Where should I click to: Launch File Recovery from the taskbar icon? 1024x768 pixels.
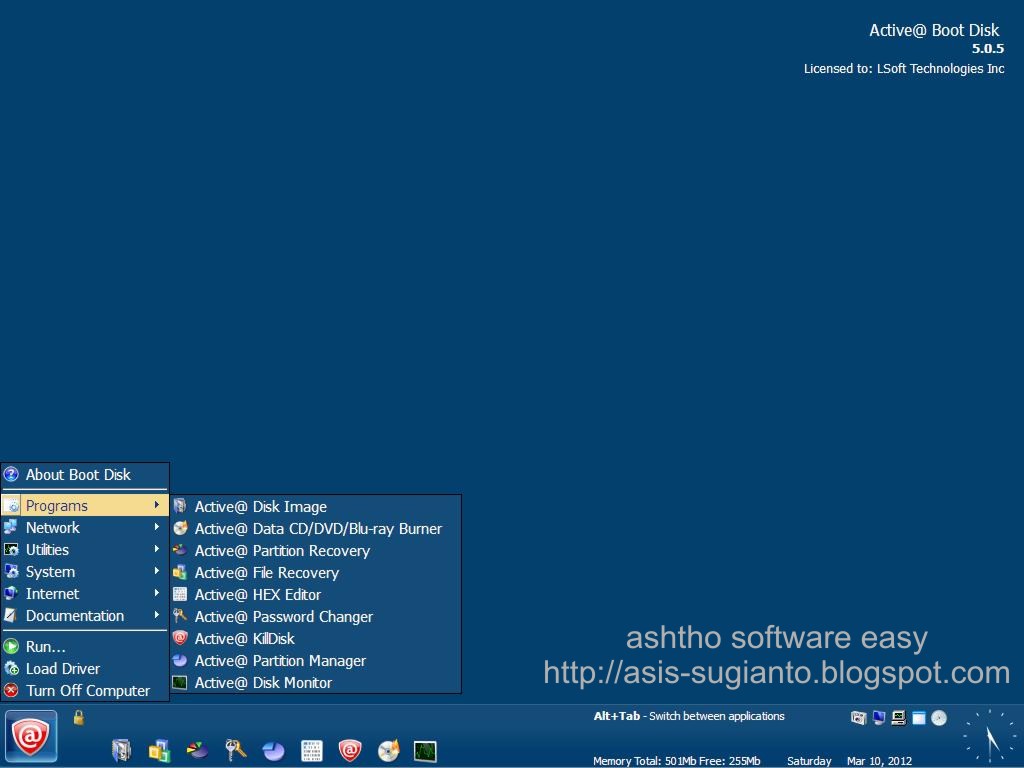click(x=159, y=750)
